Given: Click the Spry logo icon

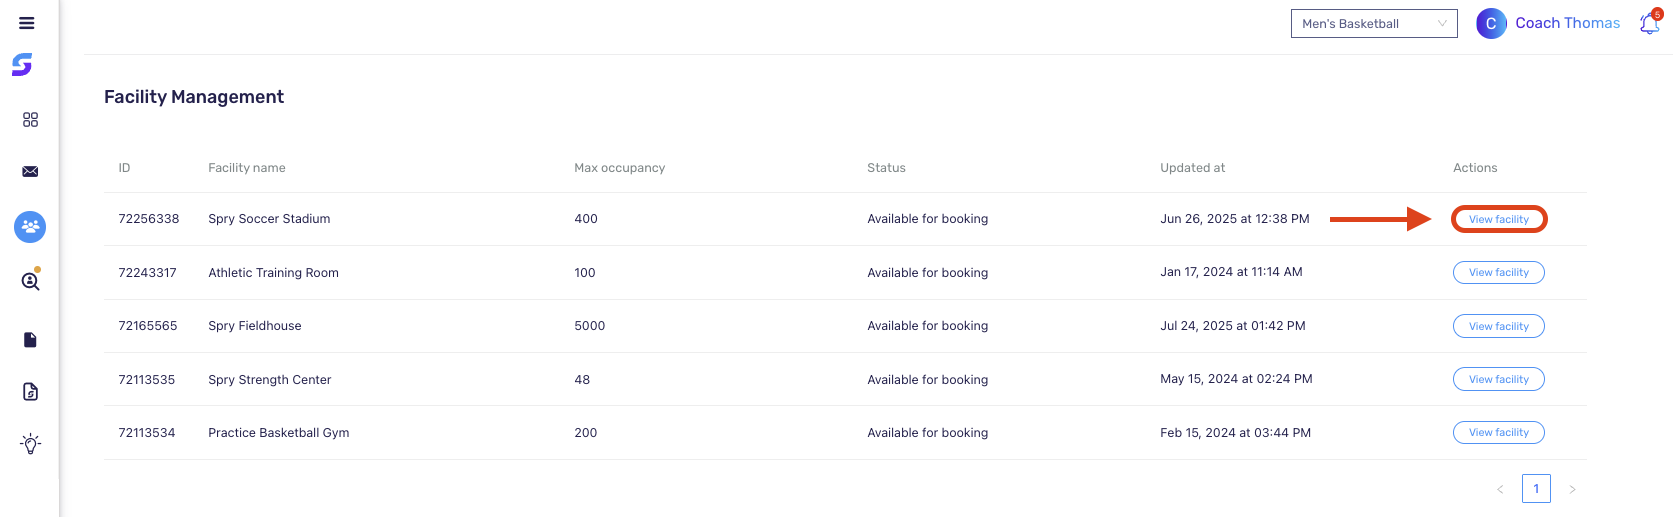Looking at the screenshot, I should pyautogui.click(x=22, y=65).
